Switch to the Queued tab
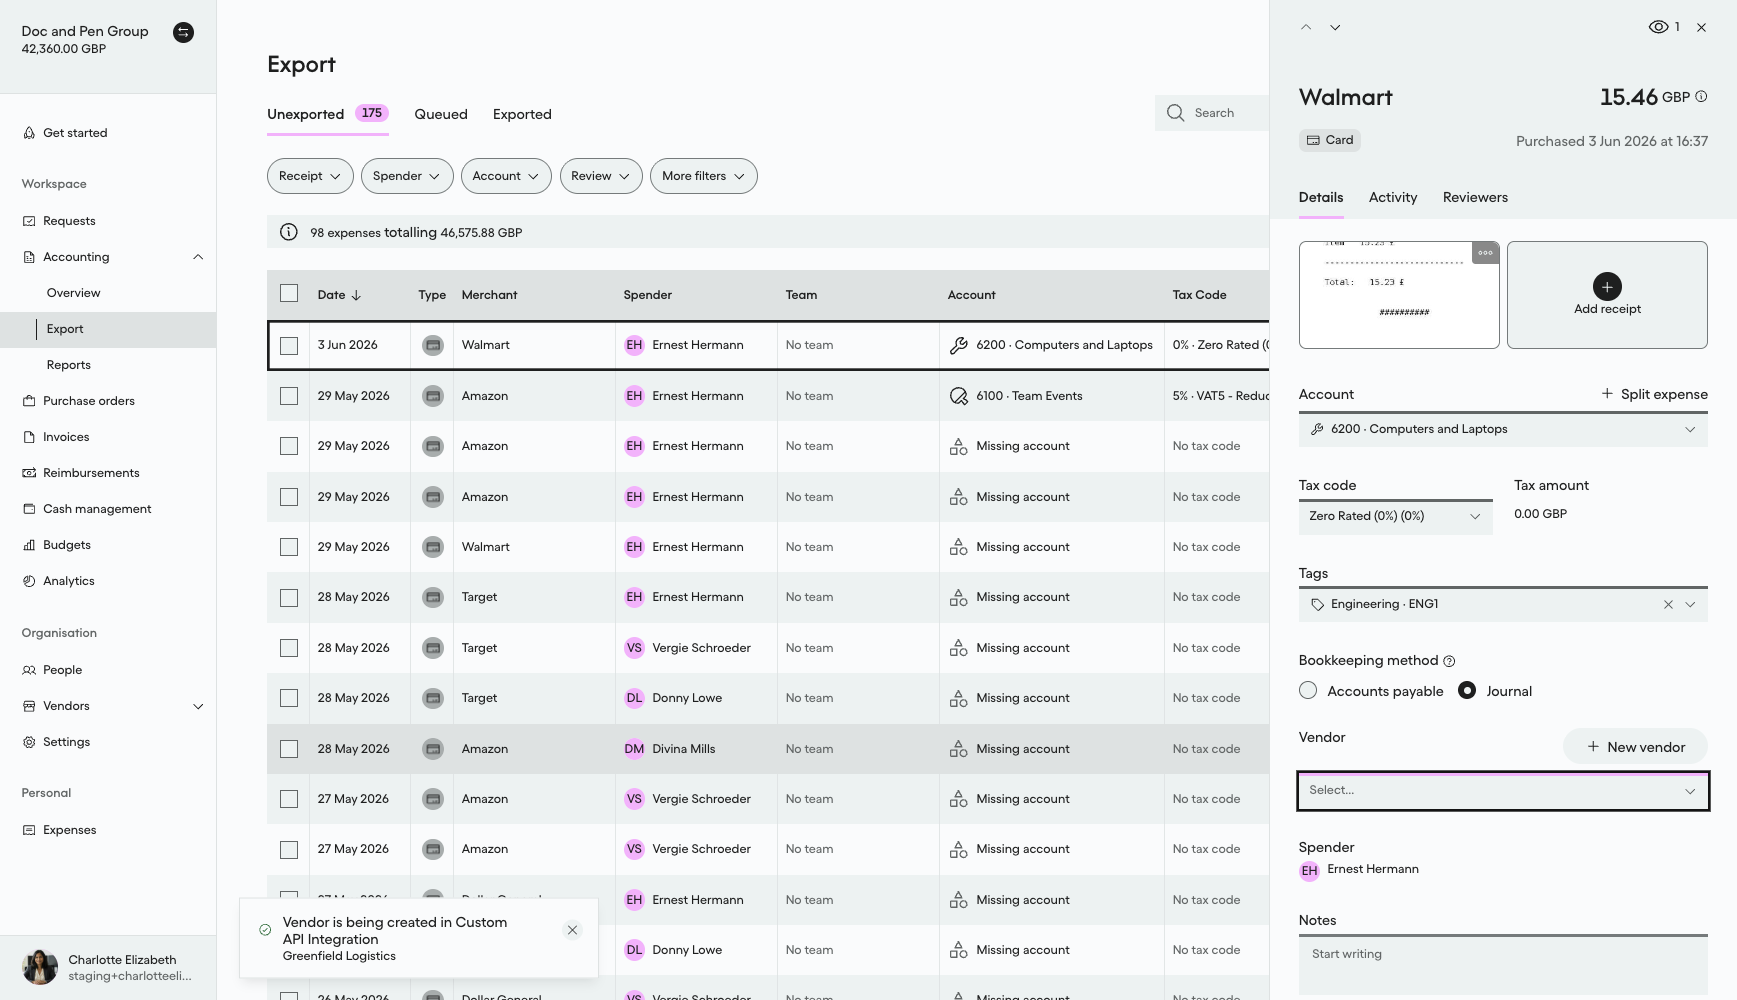The image size is (1737, 1000). pos(441,114)
